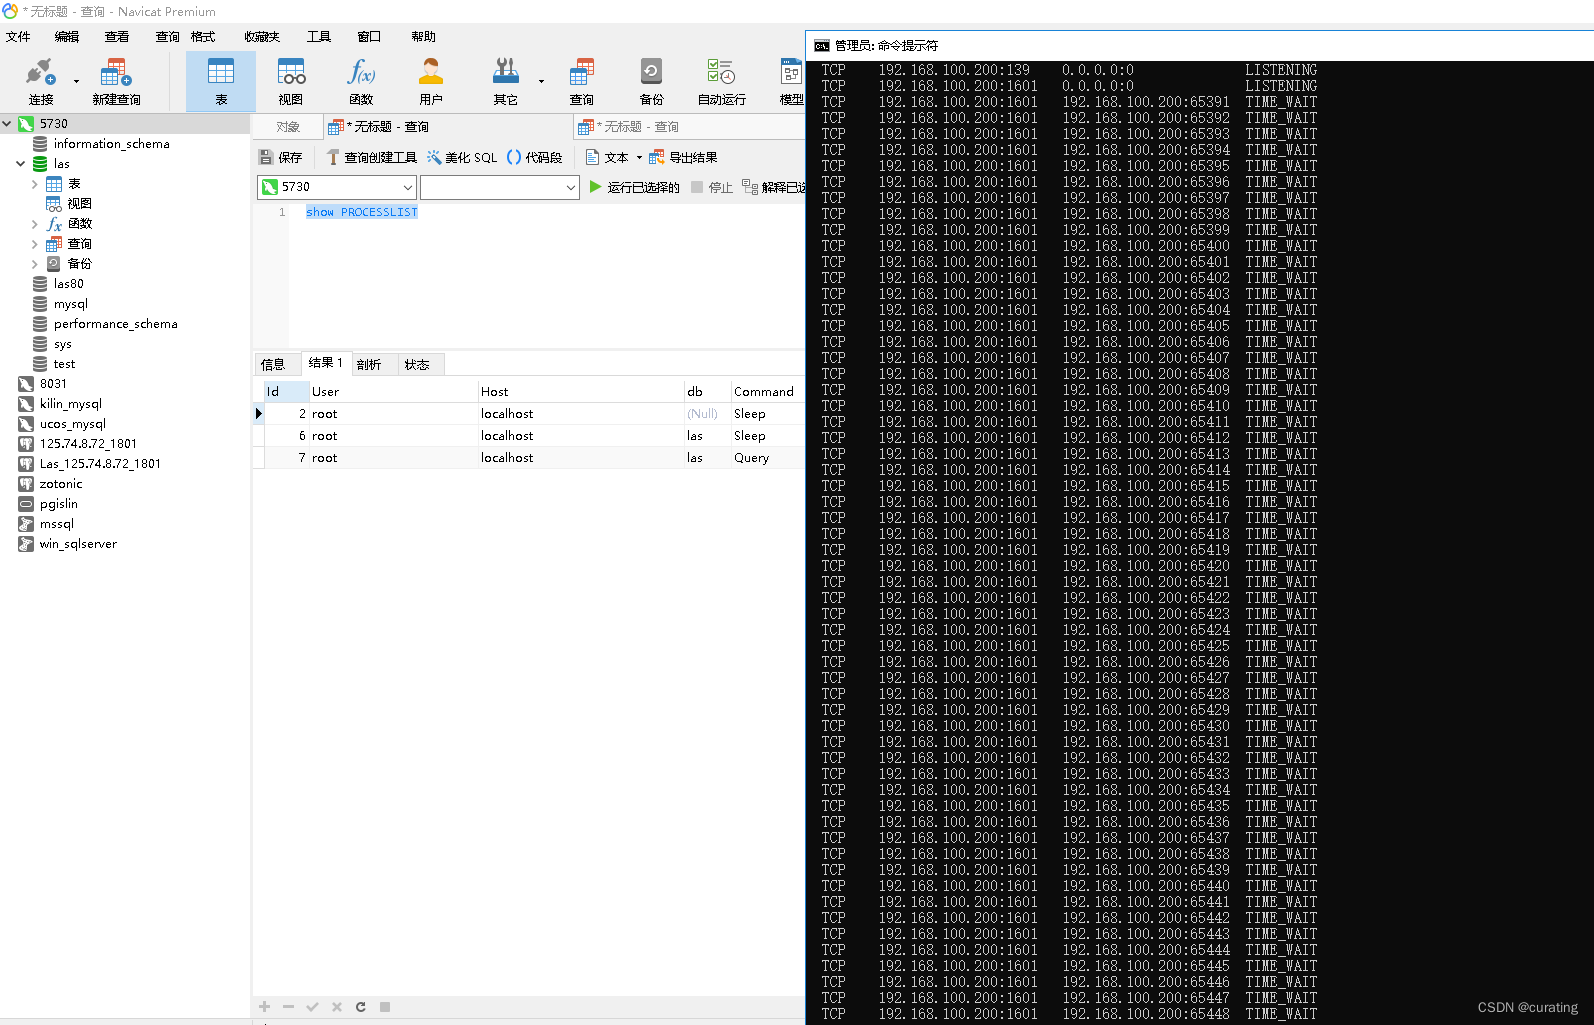Open the View (视图) toolbar icon
This screenshot has height=1025, width=1594.
[291, 81]
